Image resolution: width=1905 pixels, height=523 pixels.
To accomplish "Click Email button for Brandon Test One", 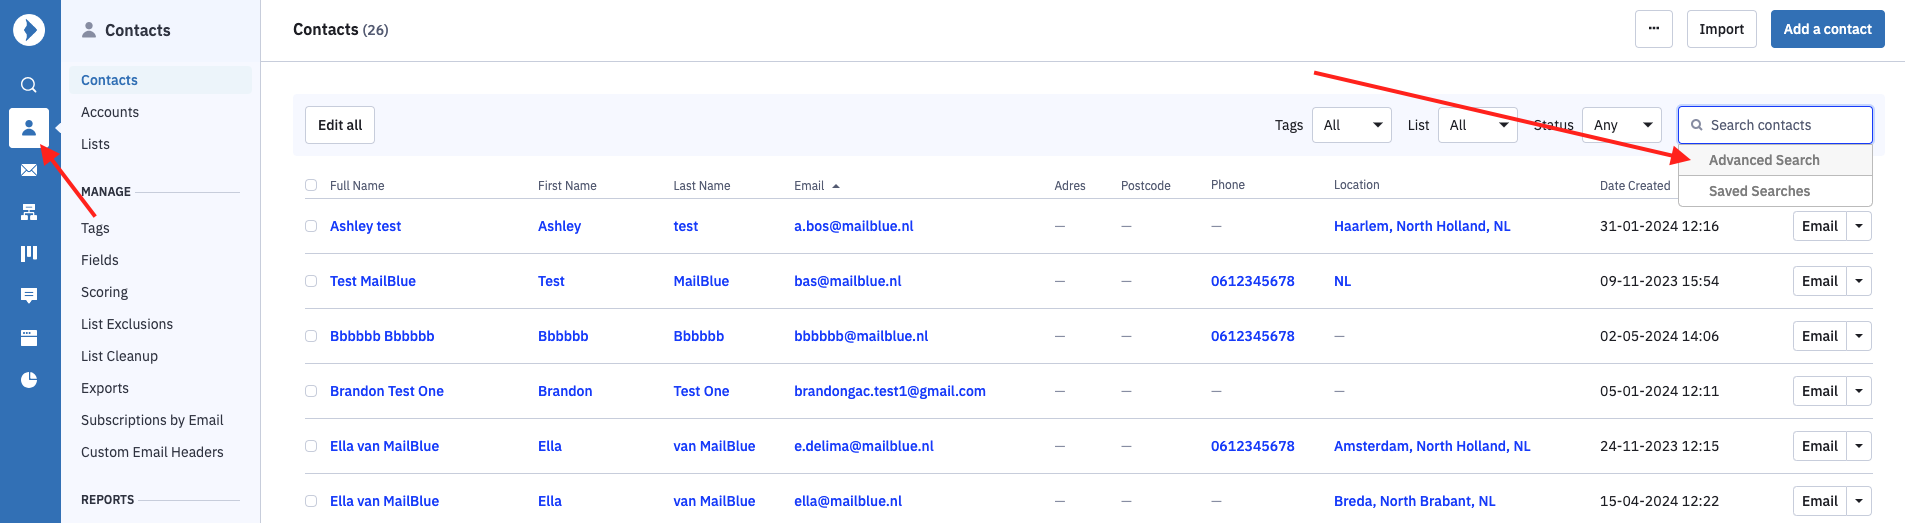I will tap(1819, 391).
